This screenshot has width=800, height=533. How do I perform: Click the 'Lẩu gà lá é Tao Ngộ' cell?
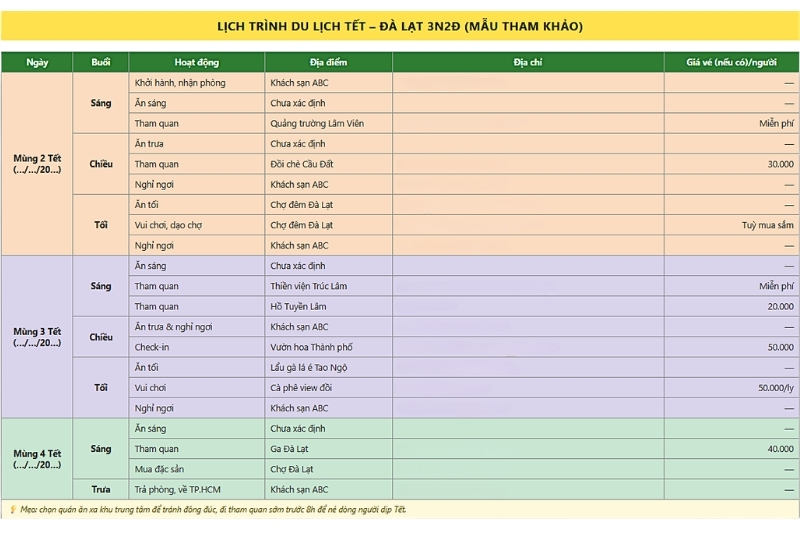(x=328, y=367)
